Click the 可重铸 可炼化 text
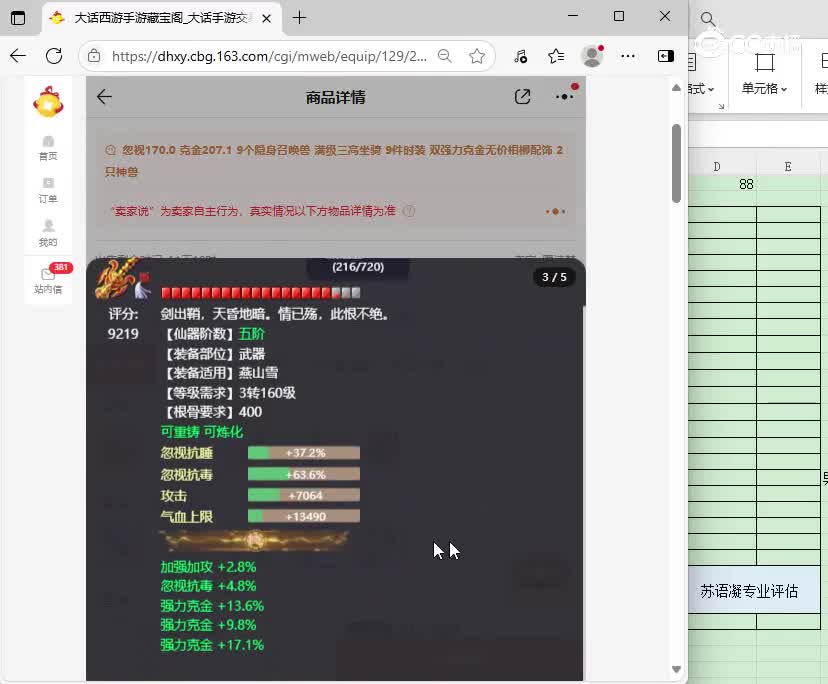 point(202,432)
